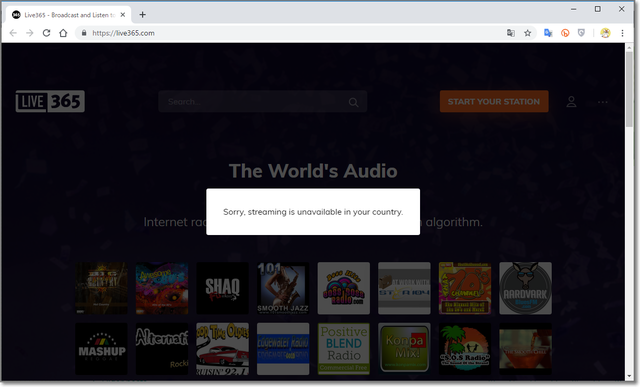The image size is (640, 387).
Task: Click the Live 365 logo
Action: click(50, 101)
